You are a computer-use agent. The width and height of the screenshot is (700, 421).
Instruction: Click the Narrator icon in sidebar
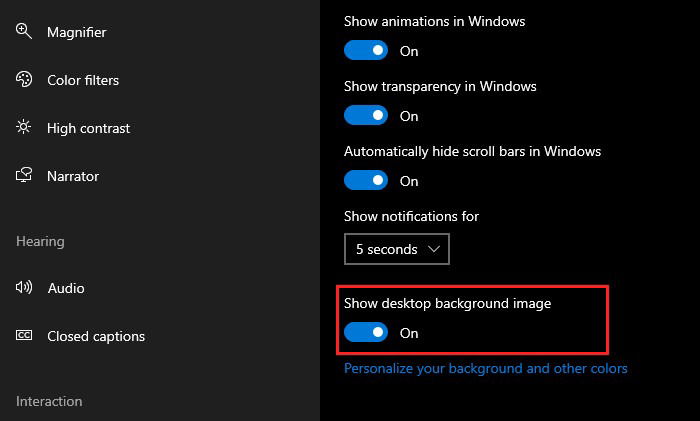tap(24, 175)
